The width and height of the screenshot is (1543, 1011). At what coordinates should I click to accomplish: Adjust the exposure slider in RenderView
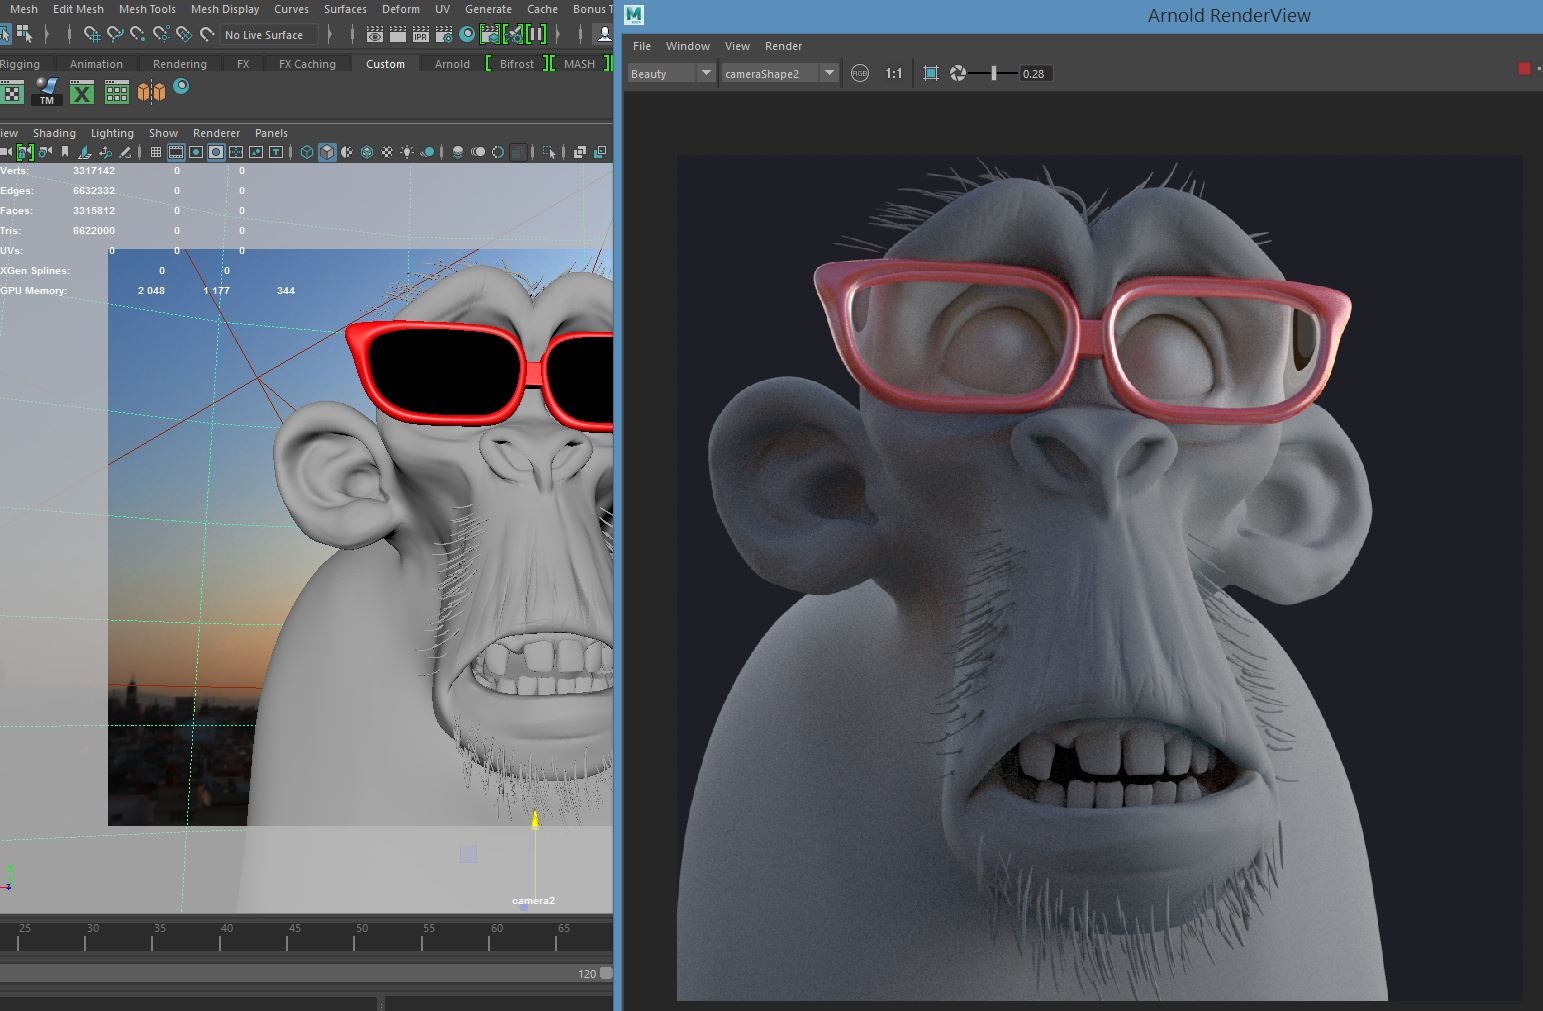click(x=993, y=73)
